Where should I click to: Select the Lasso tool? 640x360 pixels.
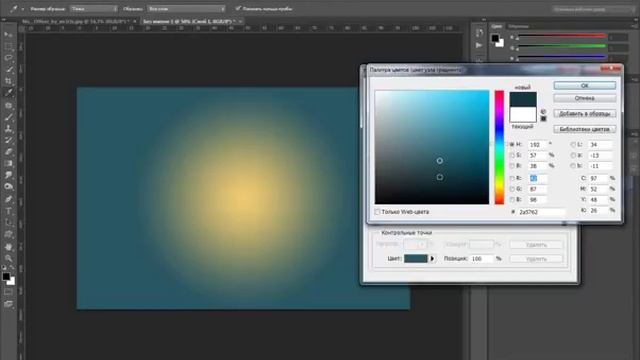(8, 58)
